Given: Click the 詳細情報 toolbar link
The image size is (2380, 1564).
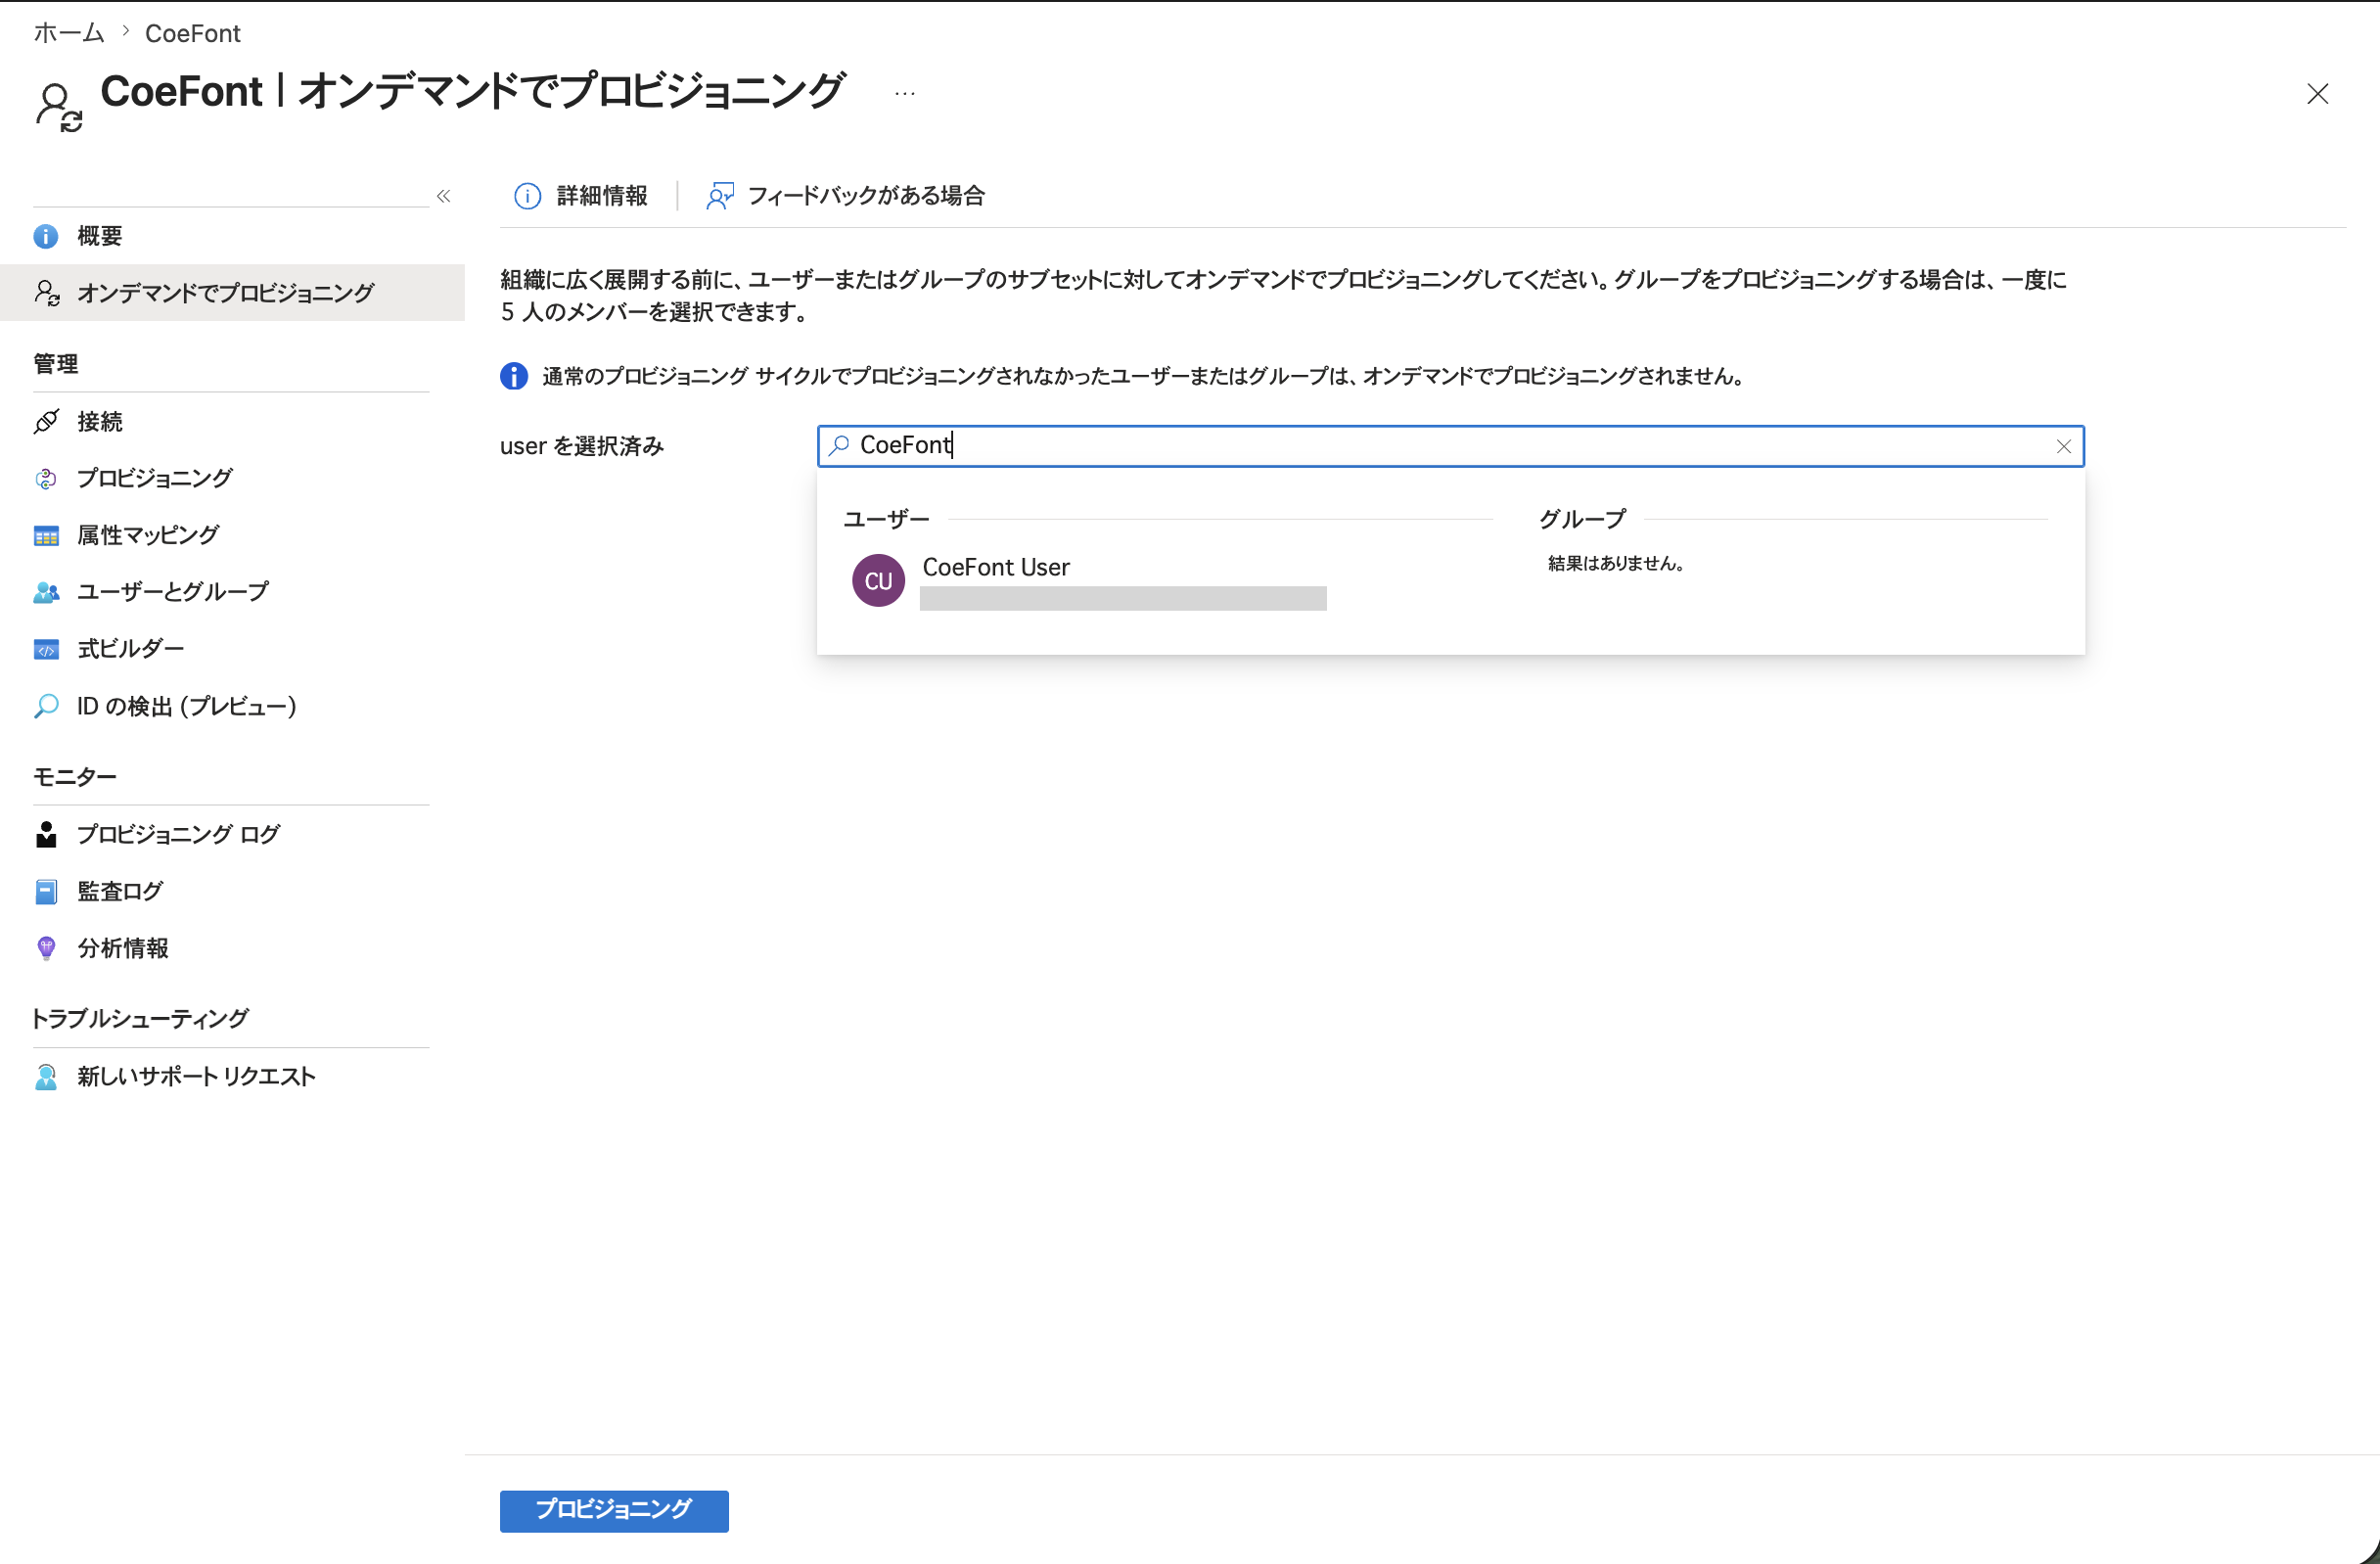Looking at the screenshot, I should [x=580, y=196].
